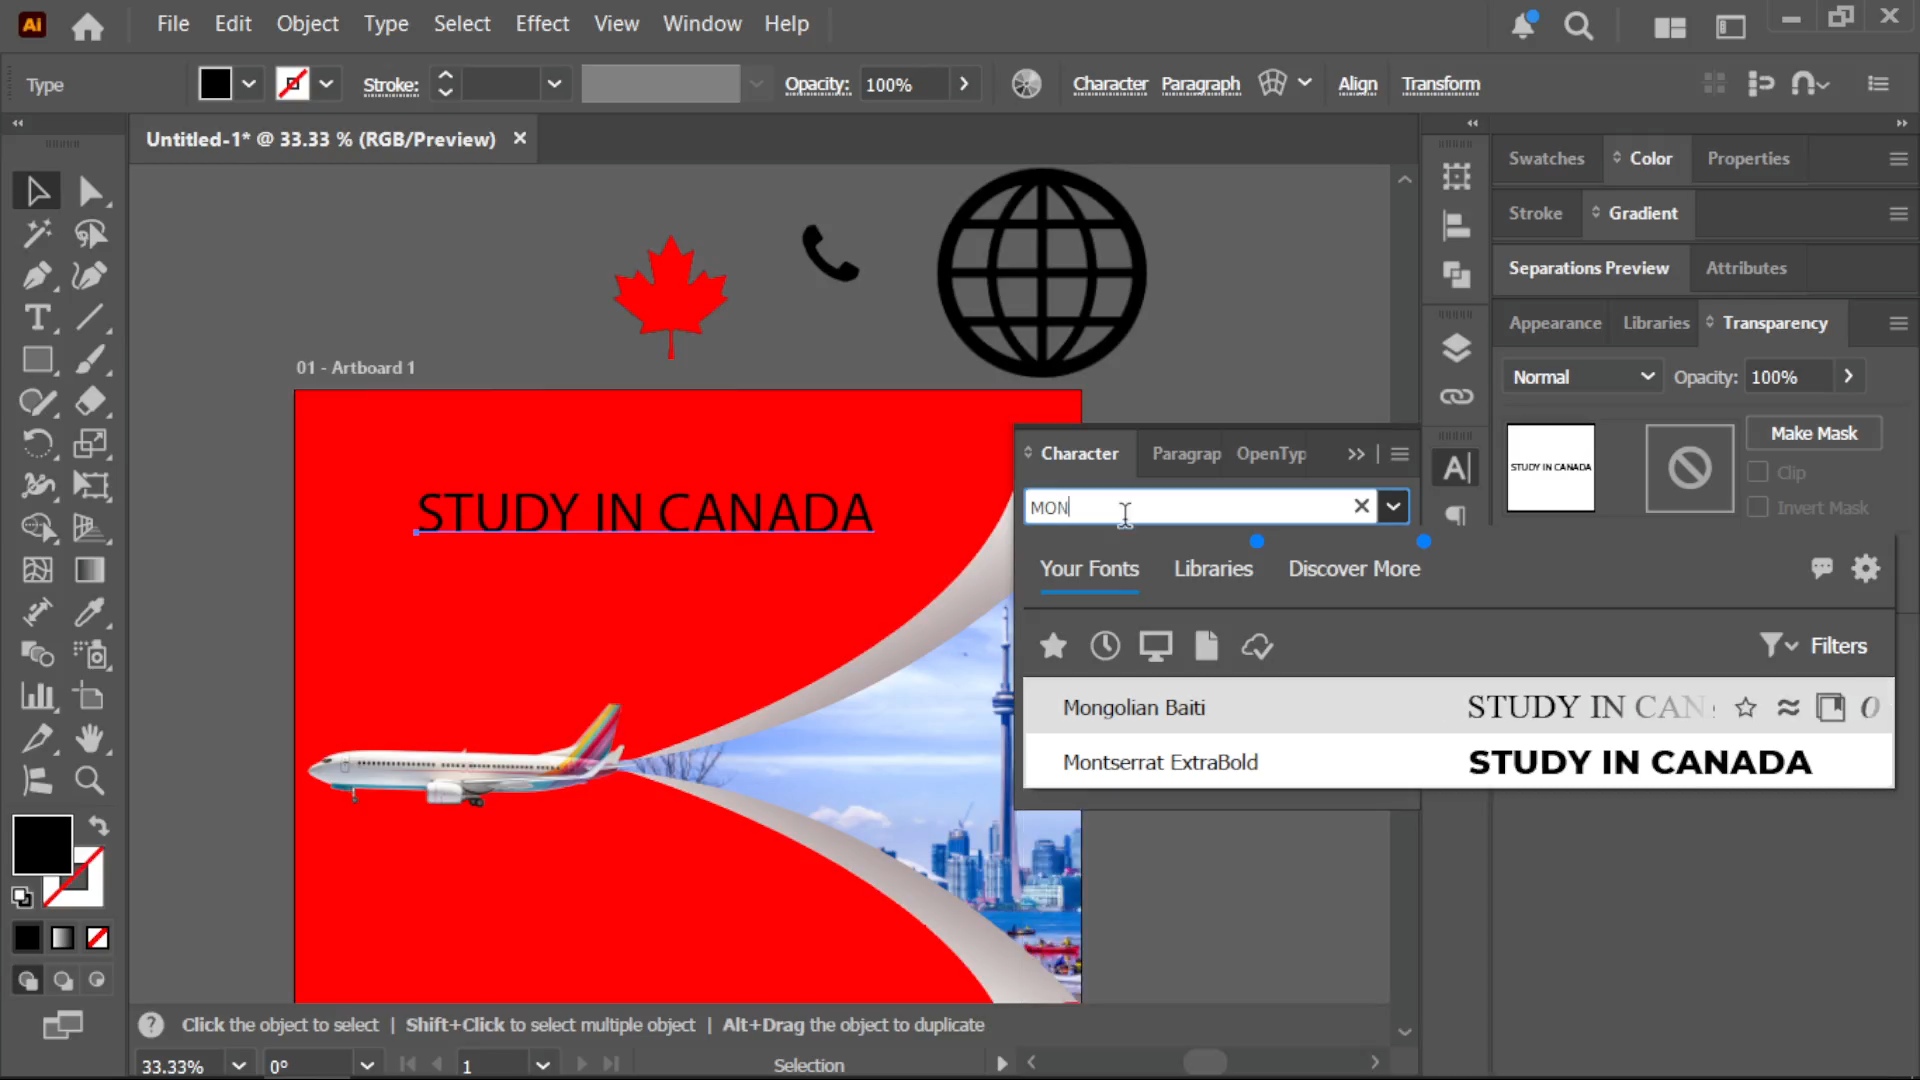Image resolution: width=1920 pixels, height=1080 pixels.
Task: Select the Paintbrush tool
Action: click(90, 359)
